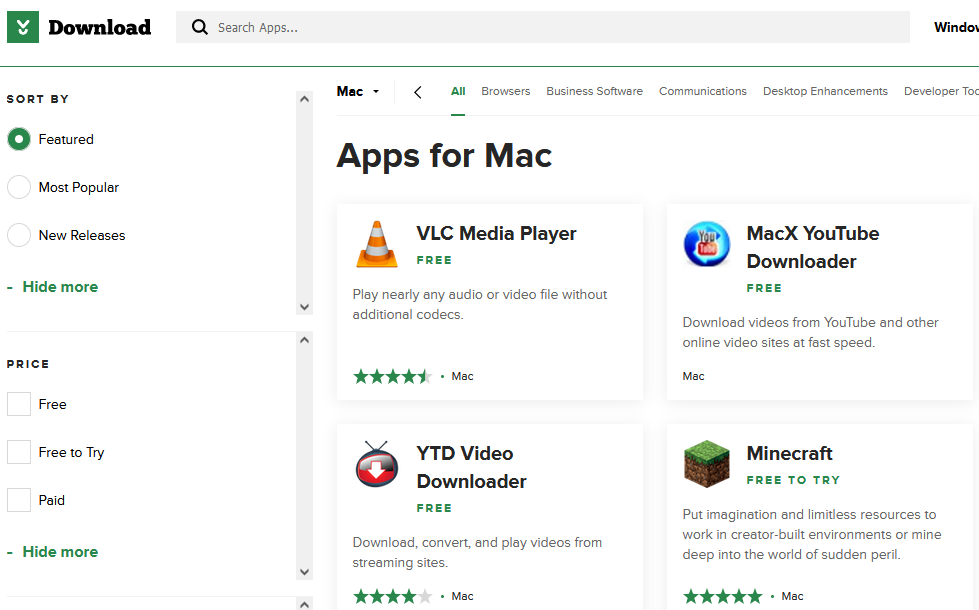Click the magnifying glass search icon
The height and width of the screenshot is (610, 979).
tap(200, 27)
